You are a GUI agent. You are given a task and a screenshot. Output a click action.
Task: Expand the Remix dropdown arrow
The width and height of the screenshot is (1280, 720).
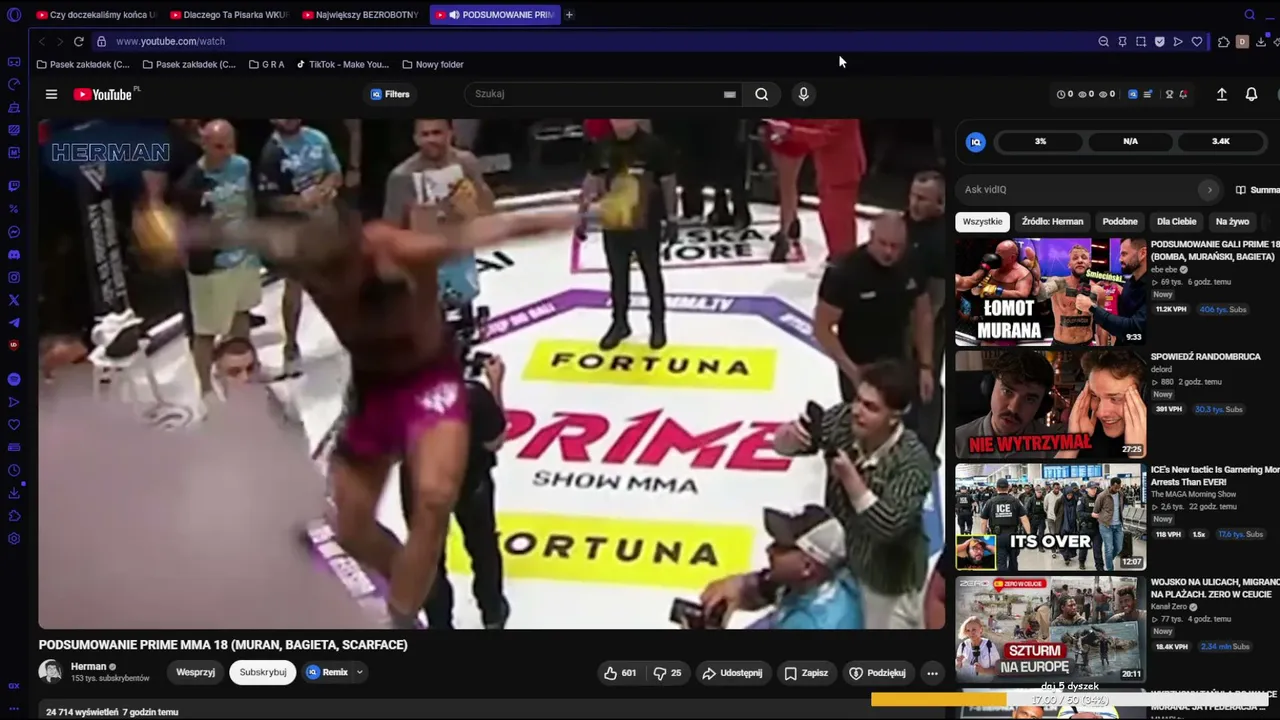359,673
